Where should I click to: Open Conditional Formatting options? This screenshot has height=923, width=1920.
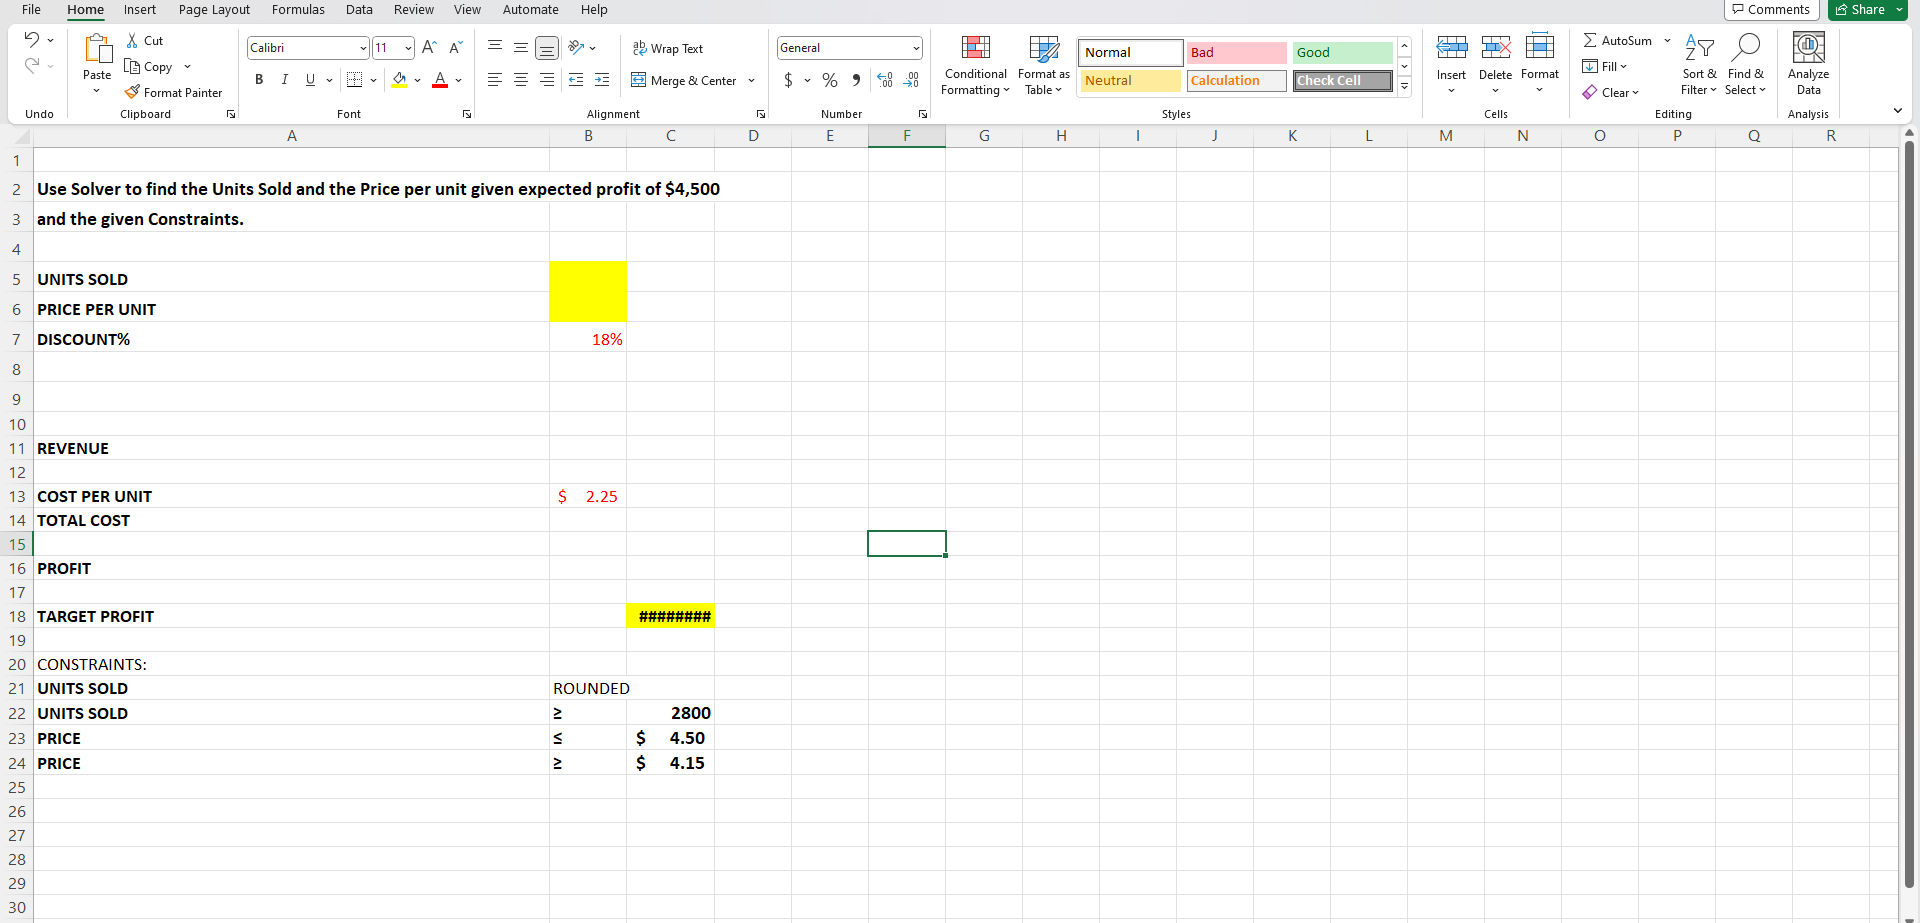pyautogui.click(x=974, y=66)
